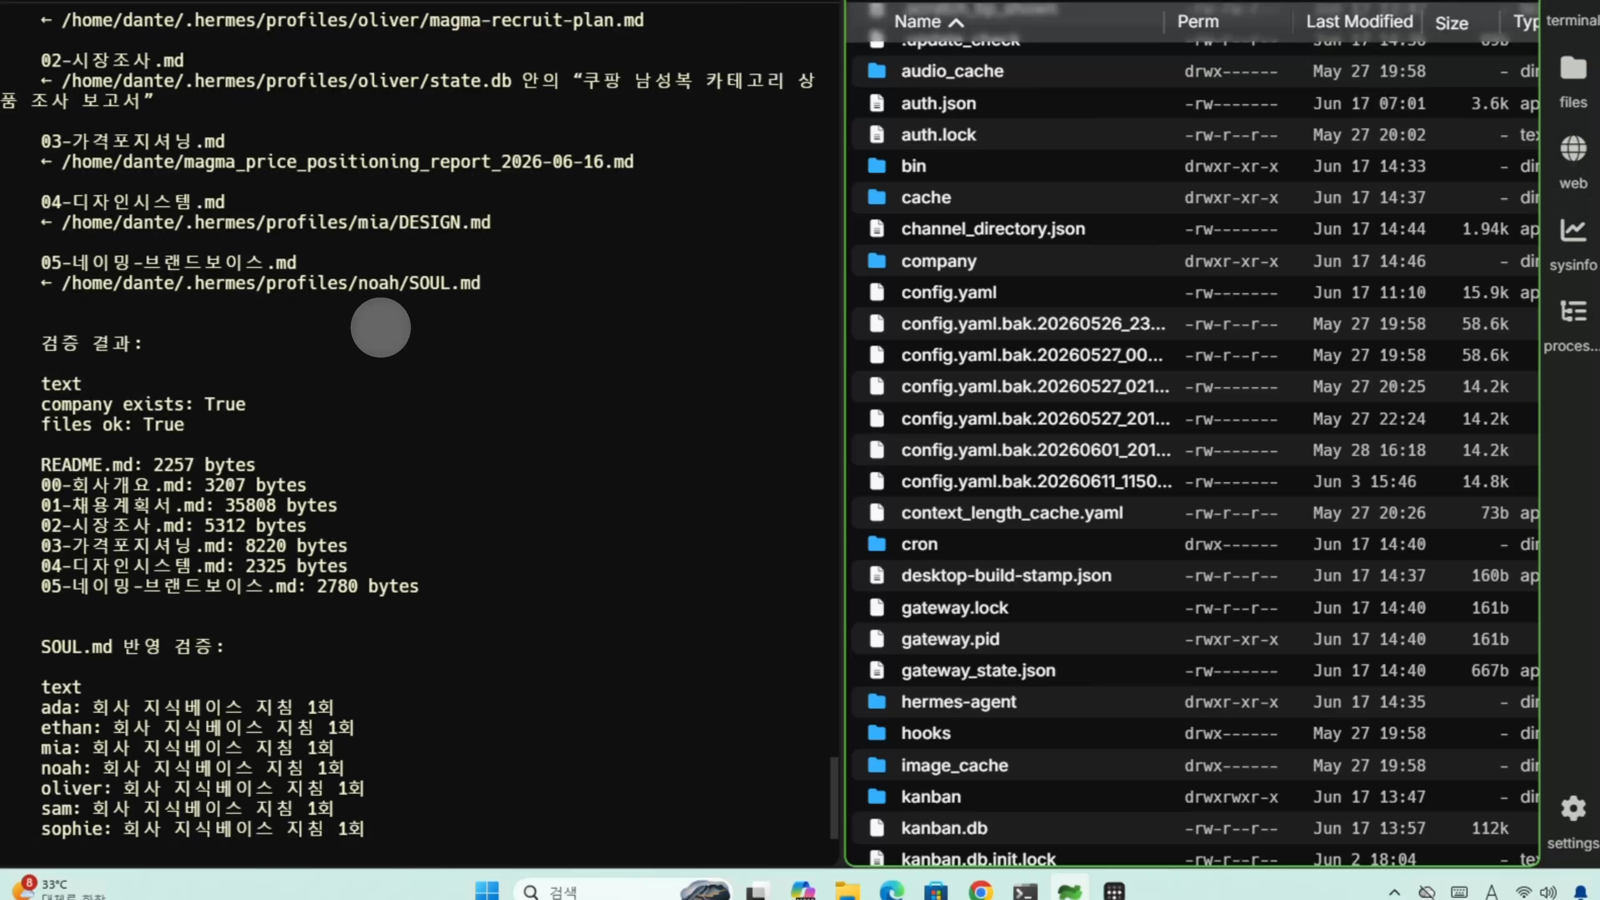Image resolution: width=1600 pixels, height=900 pixels.
Task: Open the company folder icon
Action: 877,261
